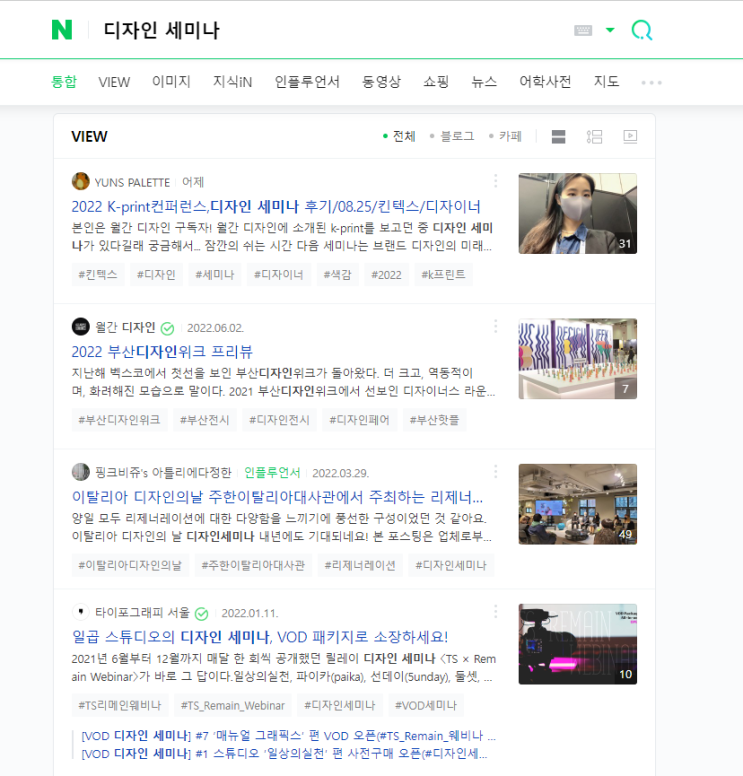This screenshot has height=776, width=743.
Task: Switch to the video view icon
Action: [630, 137]
